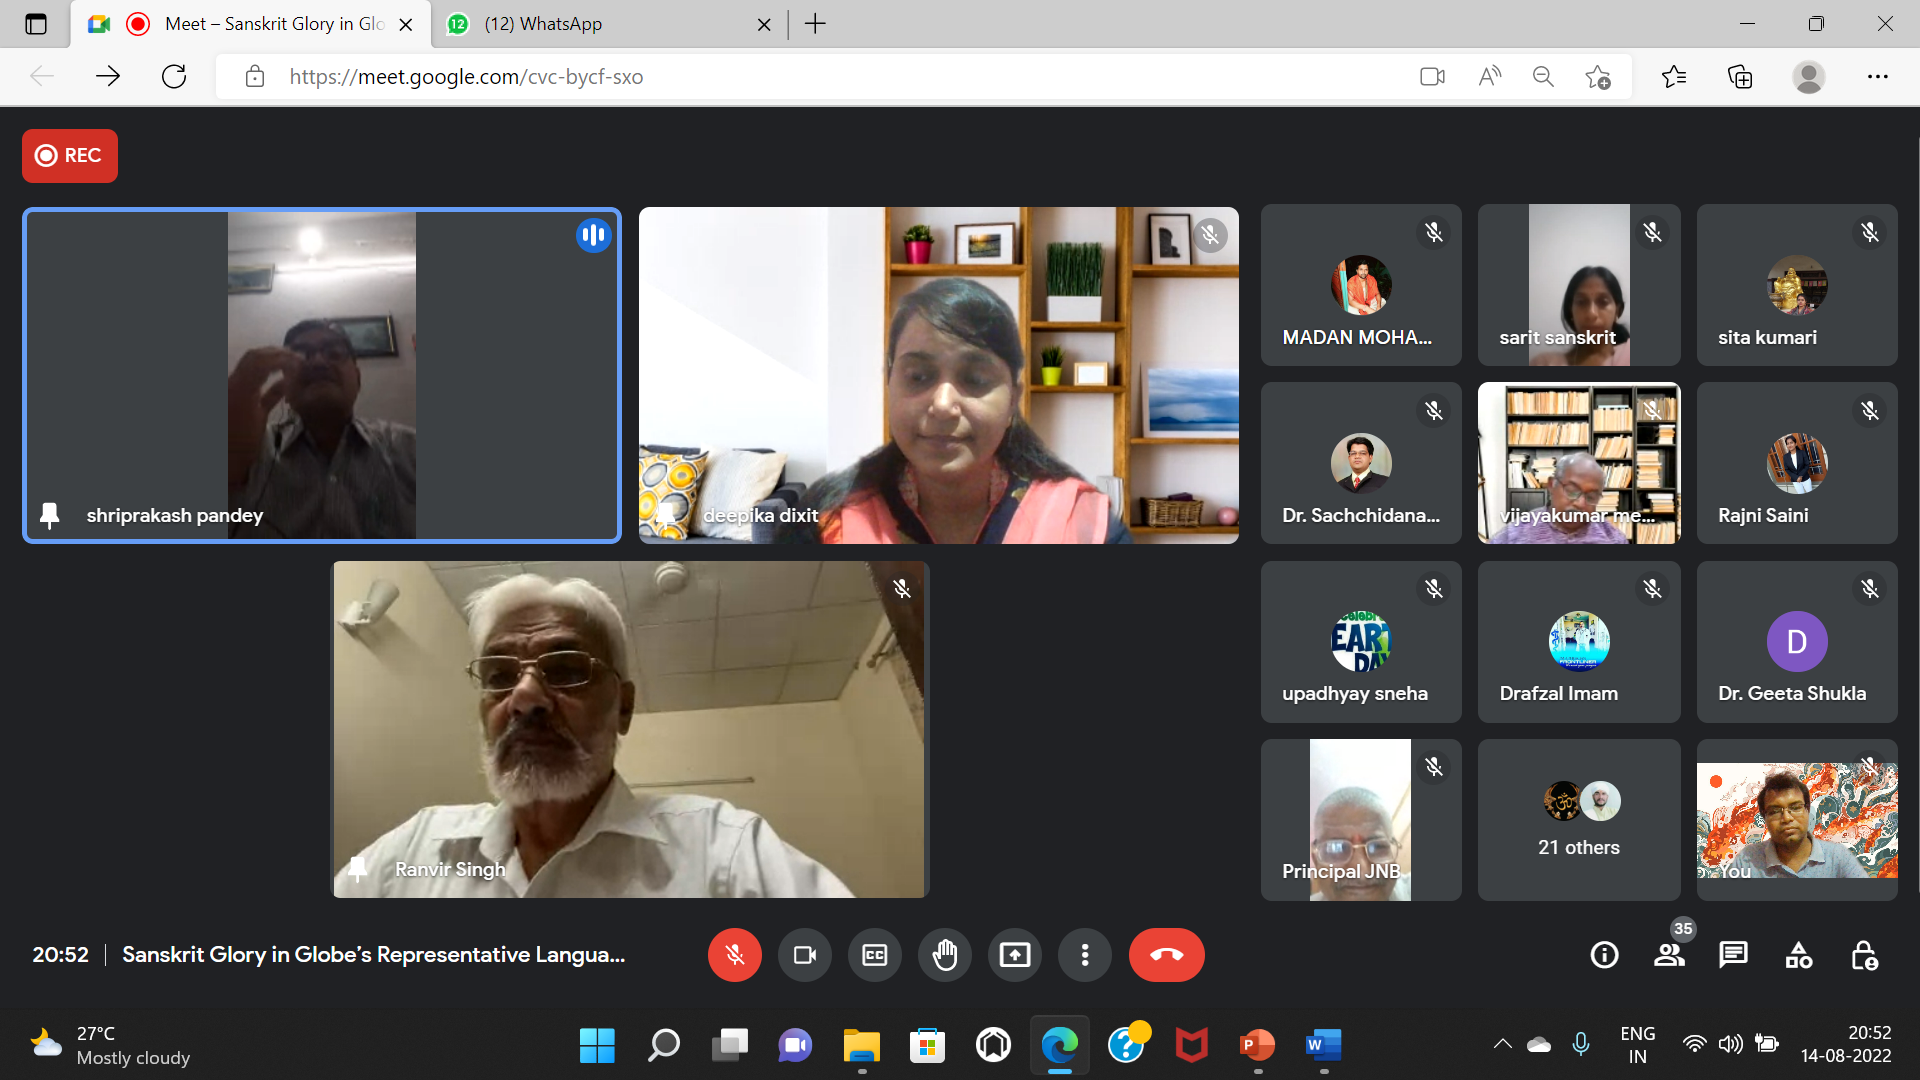
Task: Click the 21 others participants tile
Action: (1578, 820)
